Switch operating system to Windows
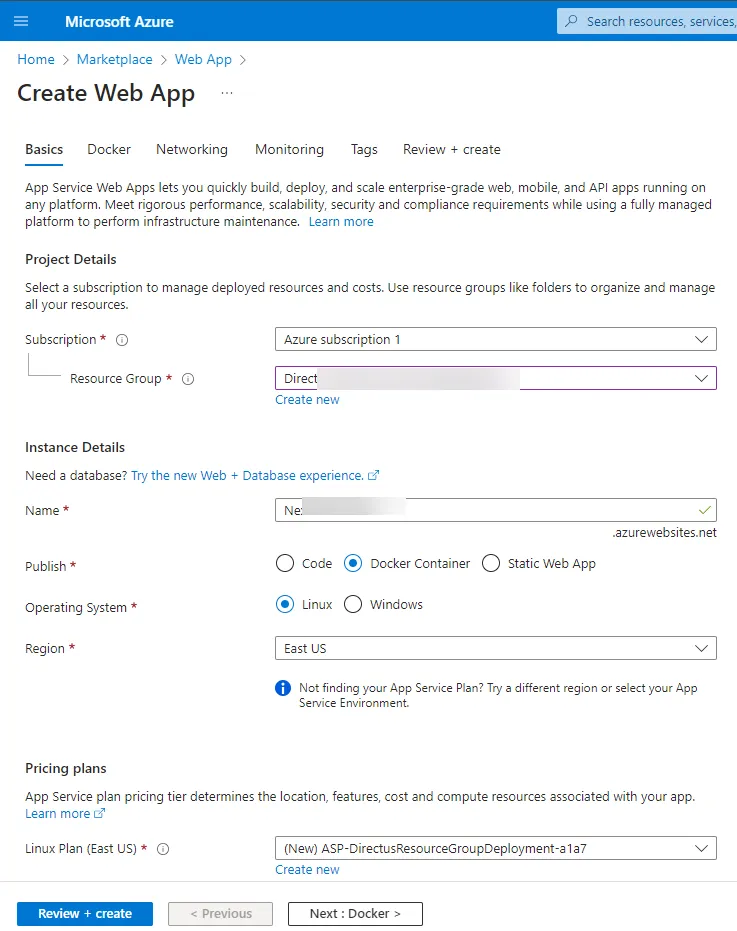The height and width of the screenshot is (931, 737). point(353,604)
